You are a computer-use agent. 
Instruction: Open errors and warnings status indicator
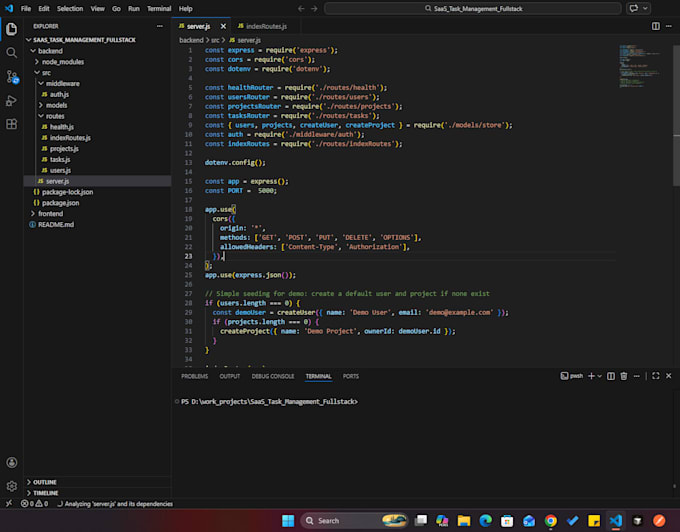click(x=35, y=504)
